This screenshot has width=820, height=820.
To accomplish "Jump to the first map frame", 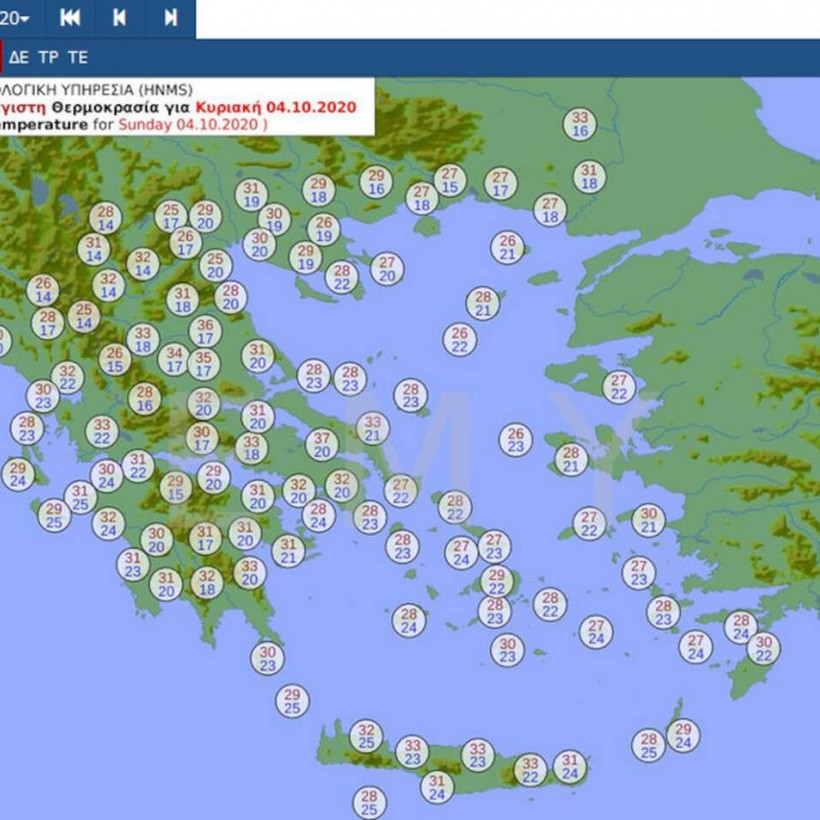I will click(x=70, y=18).
